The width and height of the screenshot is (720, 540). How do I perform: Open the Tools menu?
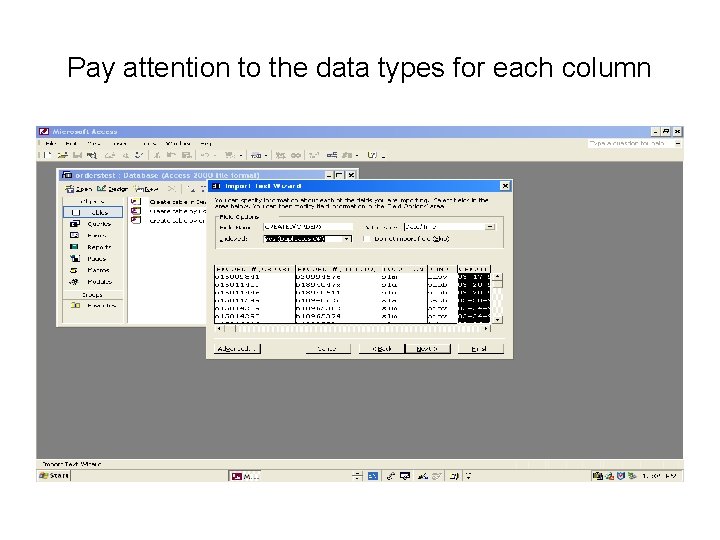click(x=150, y=144)
